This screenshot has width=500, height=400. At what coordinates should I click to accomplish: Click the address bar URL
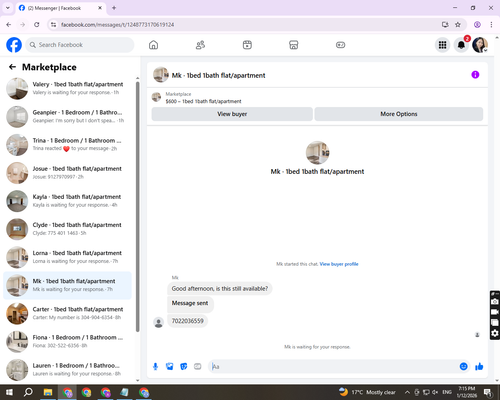[x=118, y=25]
